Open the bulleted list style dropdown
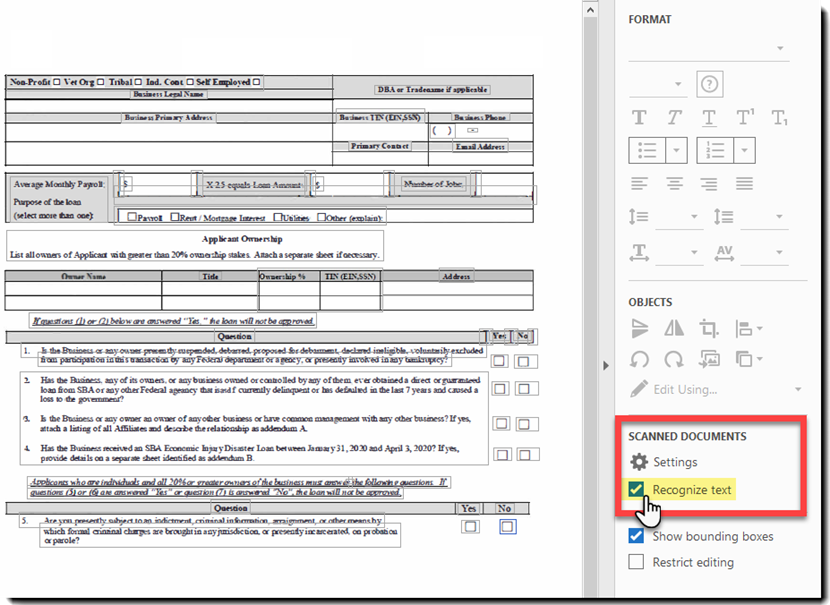830x605 pixels. (x=676, y=150)
